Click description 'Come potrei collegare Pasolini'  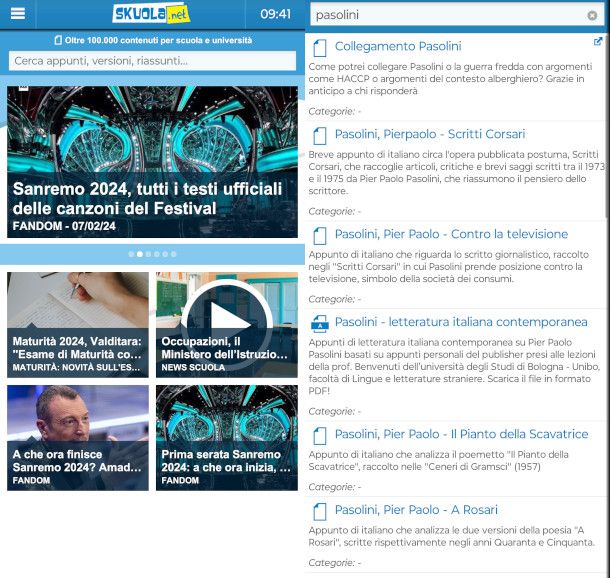pos(450,79)
